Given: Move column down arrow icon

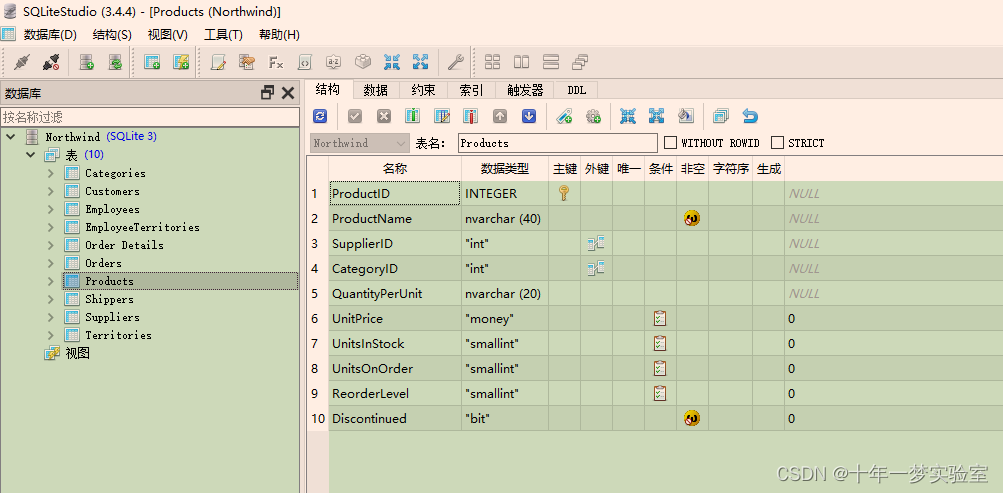Looking at the screenshot, I should coord(528,116).
